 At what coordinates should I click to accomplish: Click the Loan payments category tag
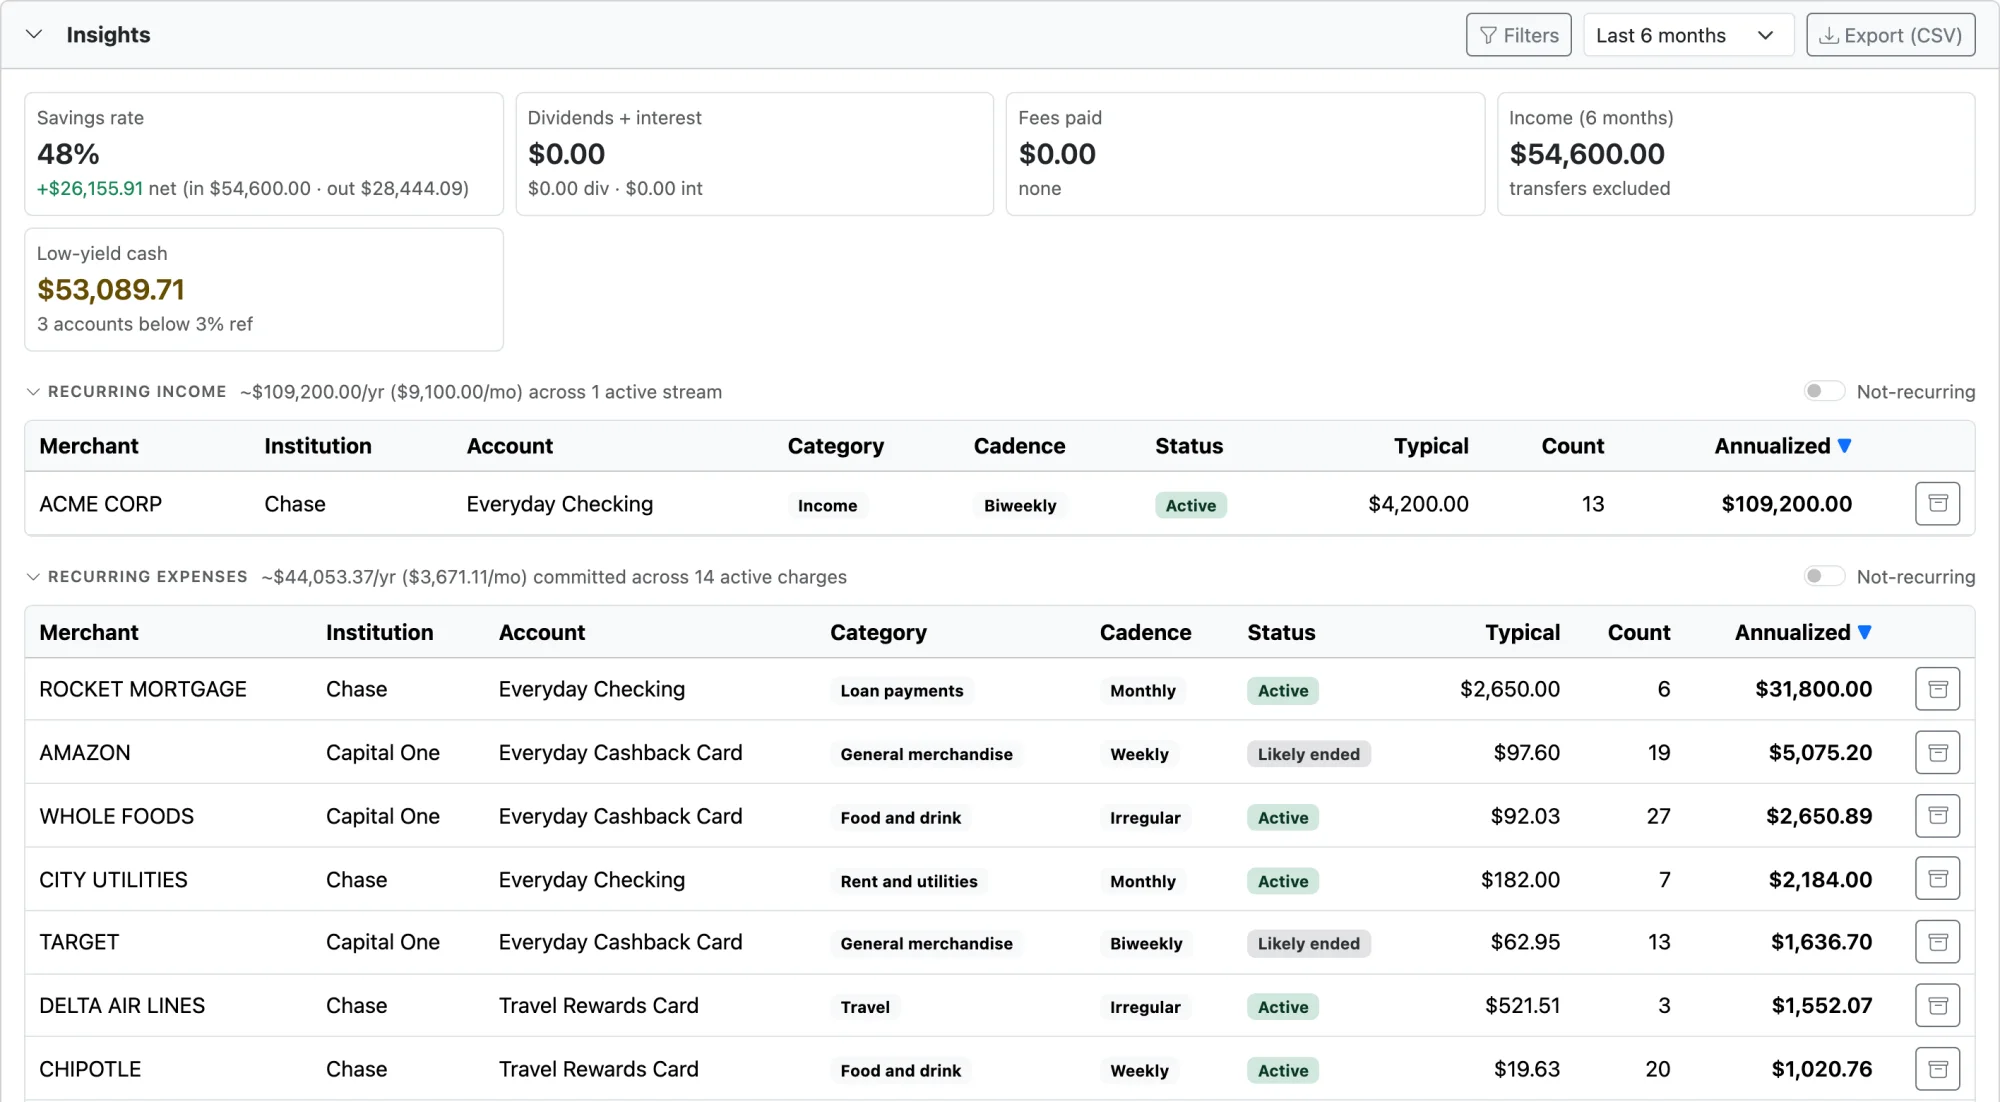pos(902,691)
